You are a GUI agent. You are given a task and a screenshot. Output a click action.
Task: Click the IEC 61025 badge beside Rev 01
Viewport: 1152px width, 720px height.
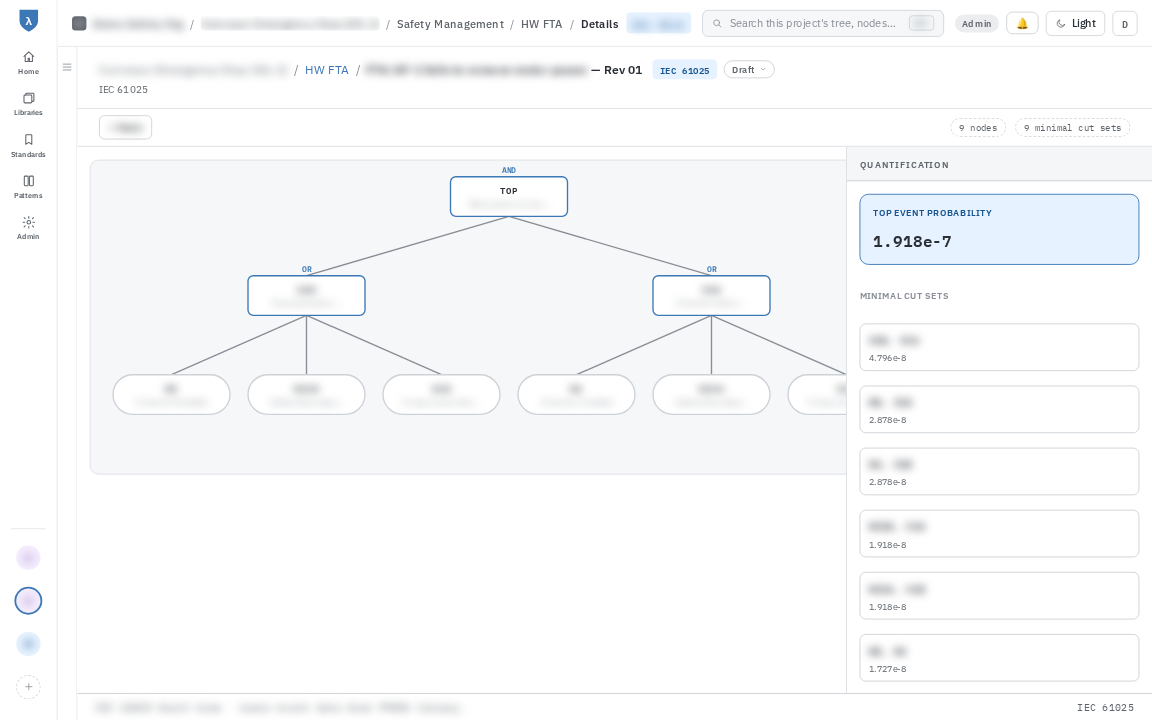(685, 71)
